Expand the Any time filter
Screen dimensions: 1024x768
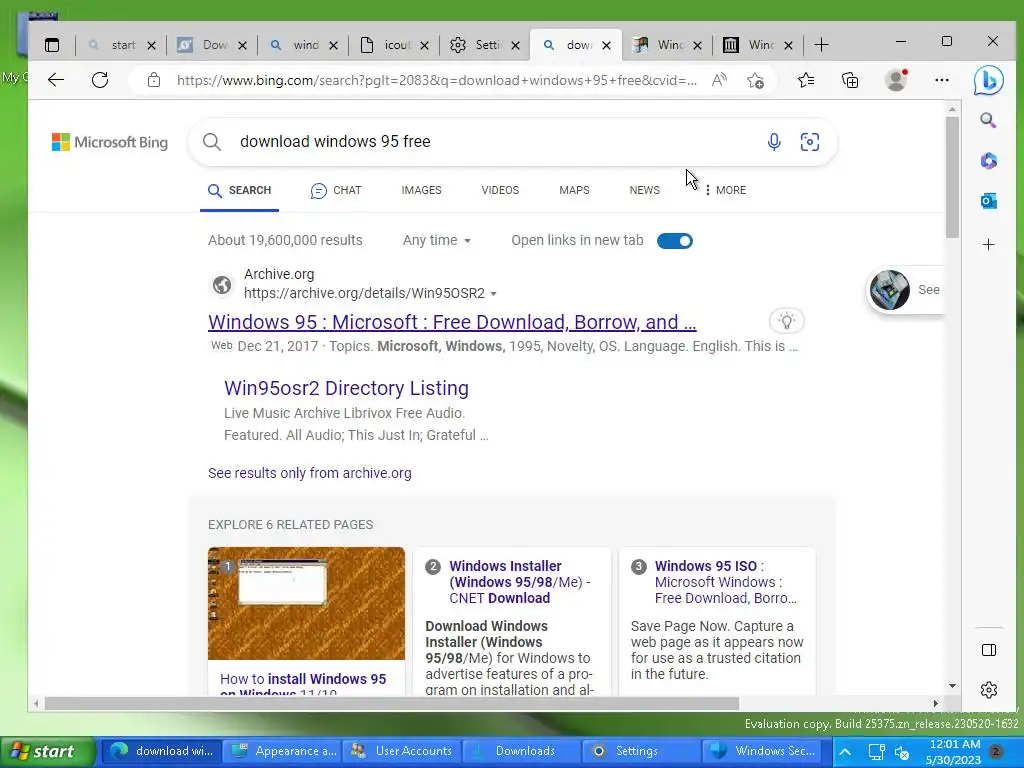click(x=436, y=240)
